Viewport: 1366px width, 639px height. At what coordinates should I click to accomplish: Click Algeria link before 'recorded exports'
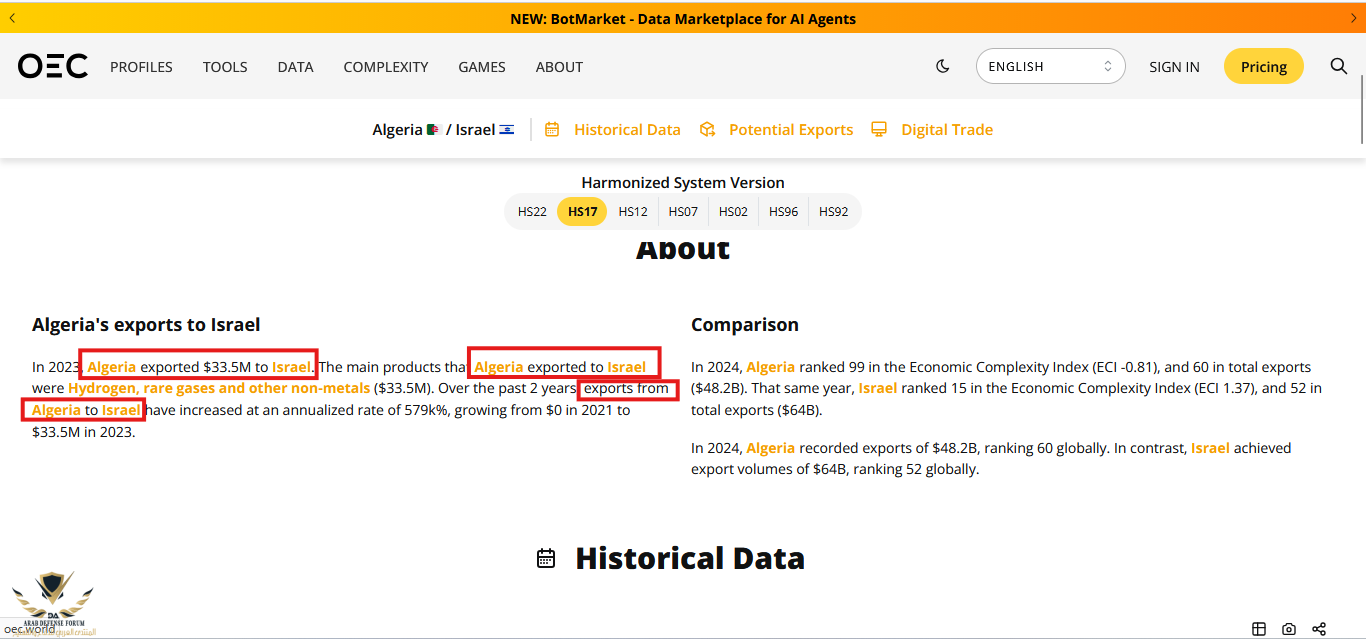[771, 448]
